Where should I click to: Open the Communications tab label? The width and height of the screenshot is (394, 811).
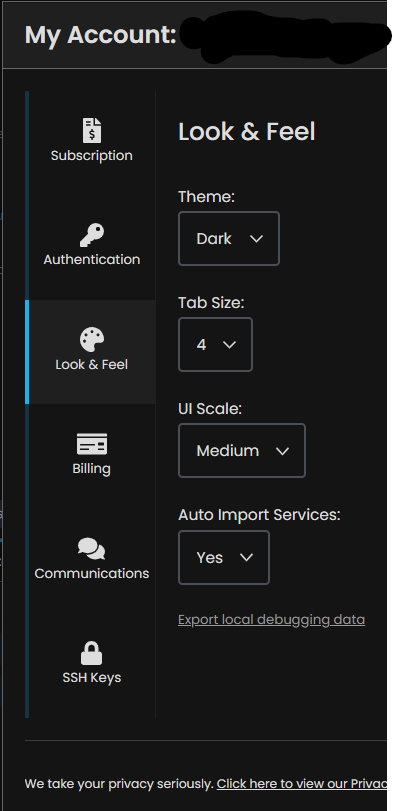[x=92, y=574]
